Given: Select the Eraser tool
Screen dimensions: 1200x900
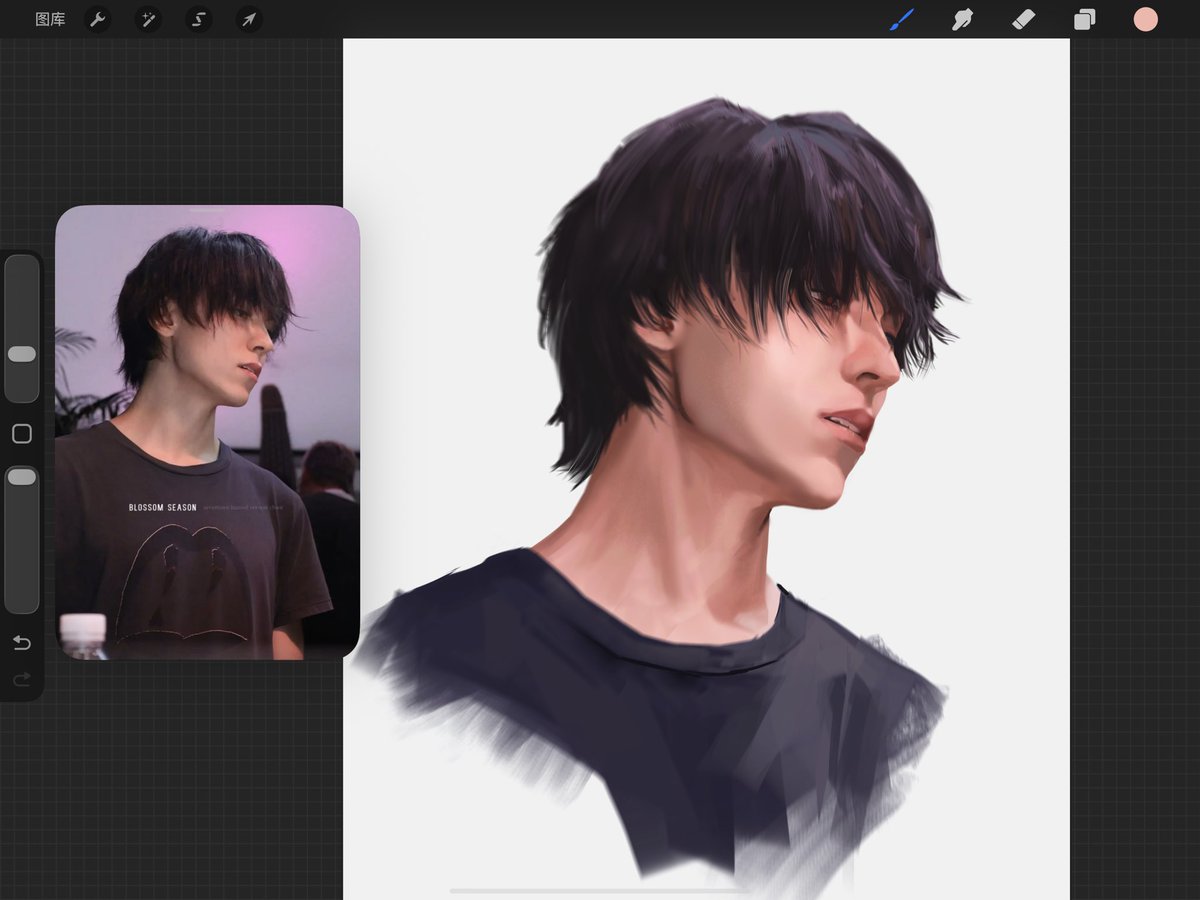Looking at the screenshot, I should tap(1023, 19).
